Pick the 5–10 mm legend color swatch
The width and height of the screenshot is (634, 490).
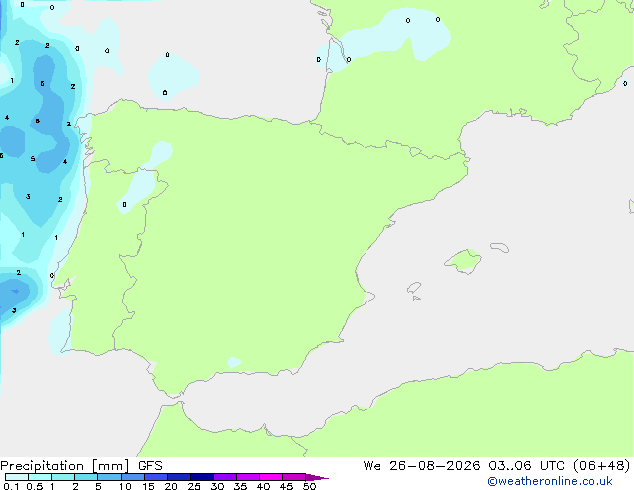[x=109, y=477]
